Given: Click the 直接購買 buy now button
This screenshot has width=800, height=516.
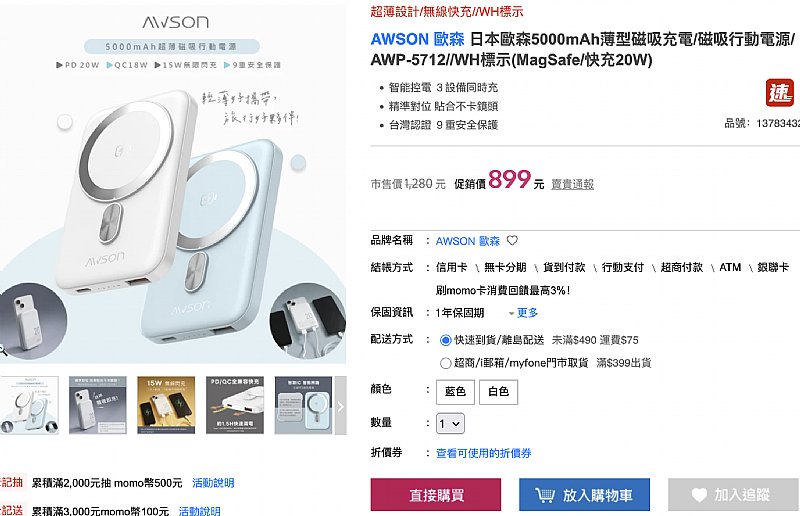Looking at the screenshot, I should click(436, 495).
